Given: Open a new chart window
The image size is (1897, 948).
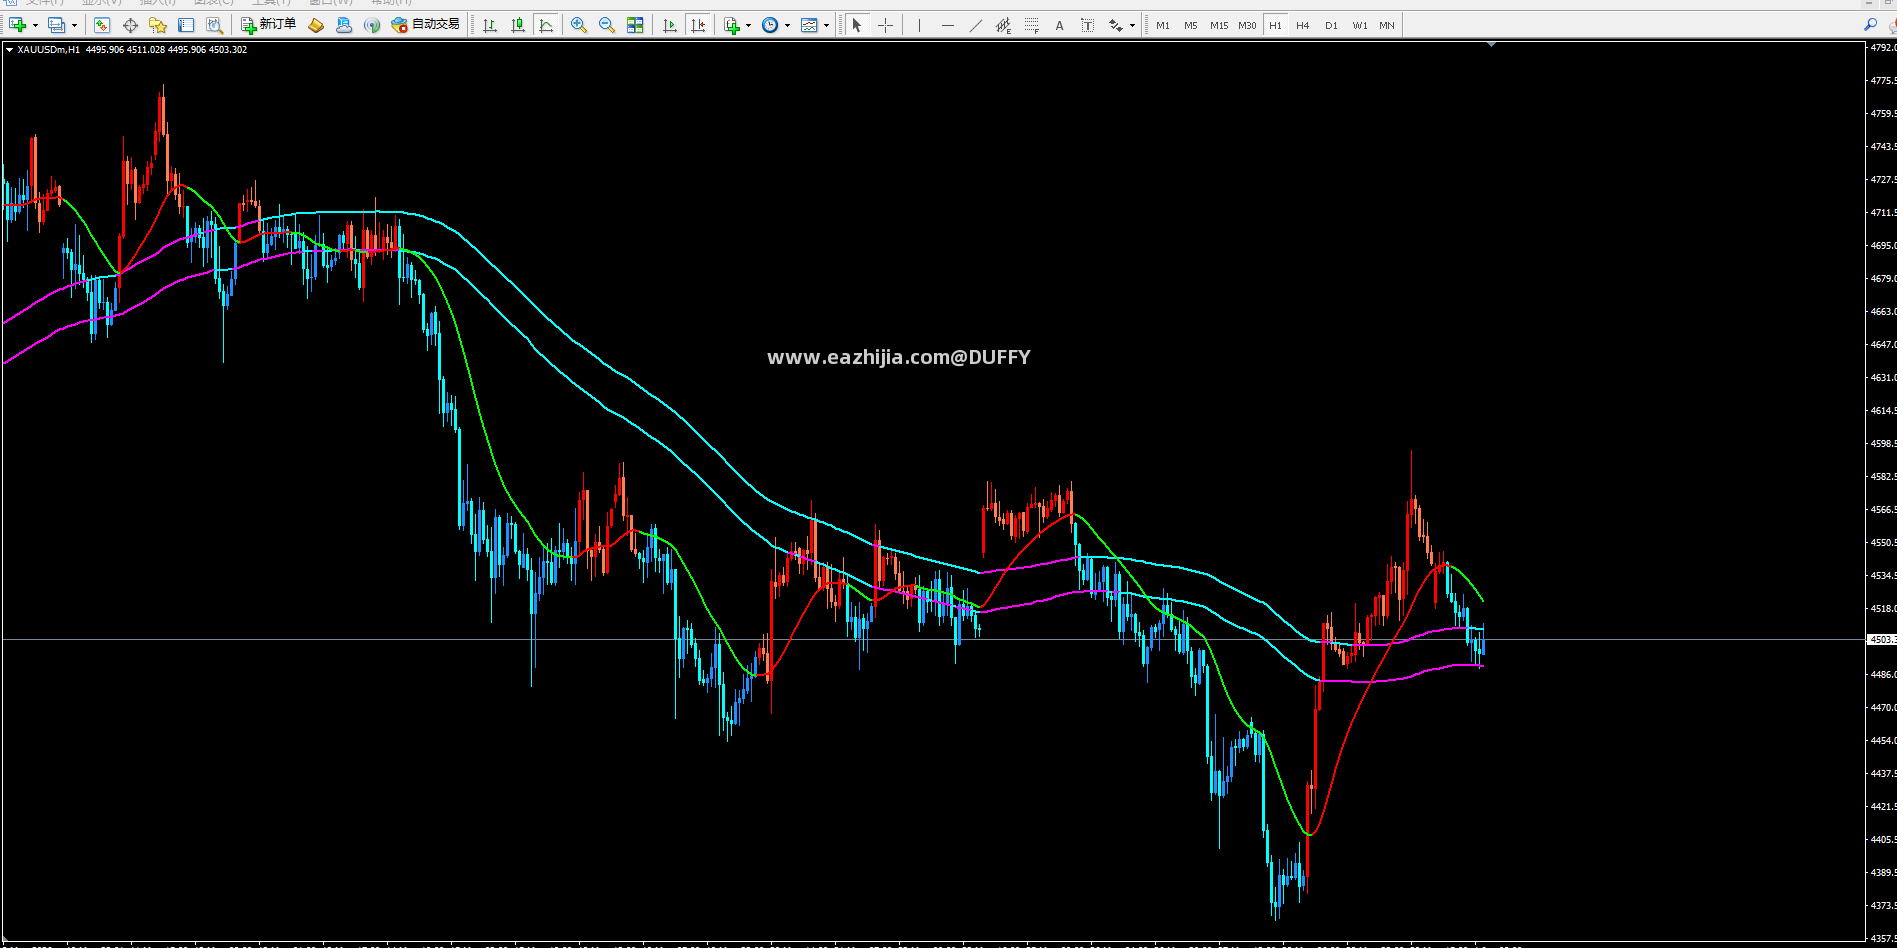Looking at the screenshot, I should pos(17,25).
